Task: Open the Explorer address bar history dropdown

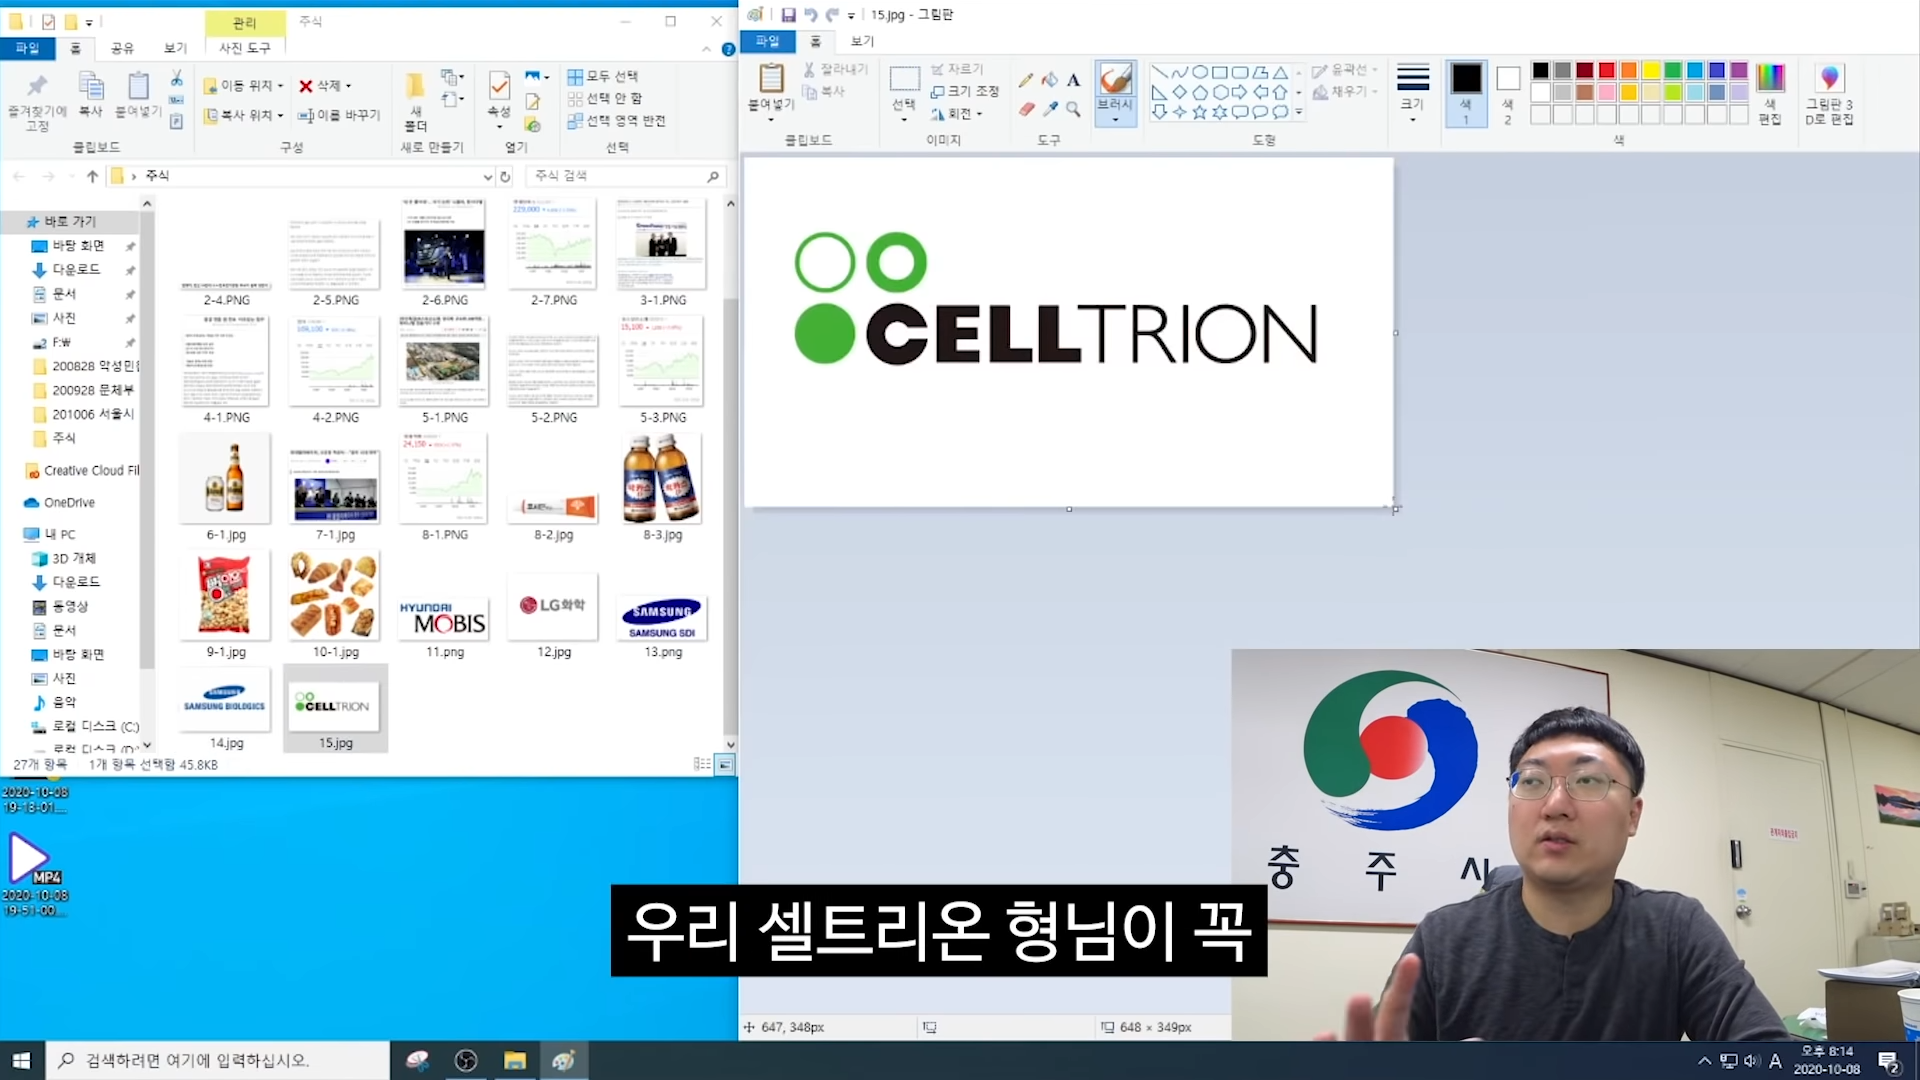Action: pyautogui.click(x=487, y=177)
